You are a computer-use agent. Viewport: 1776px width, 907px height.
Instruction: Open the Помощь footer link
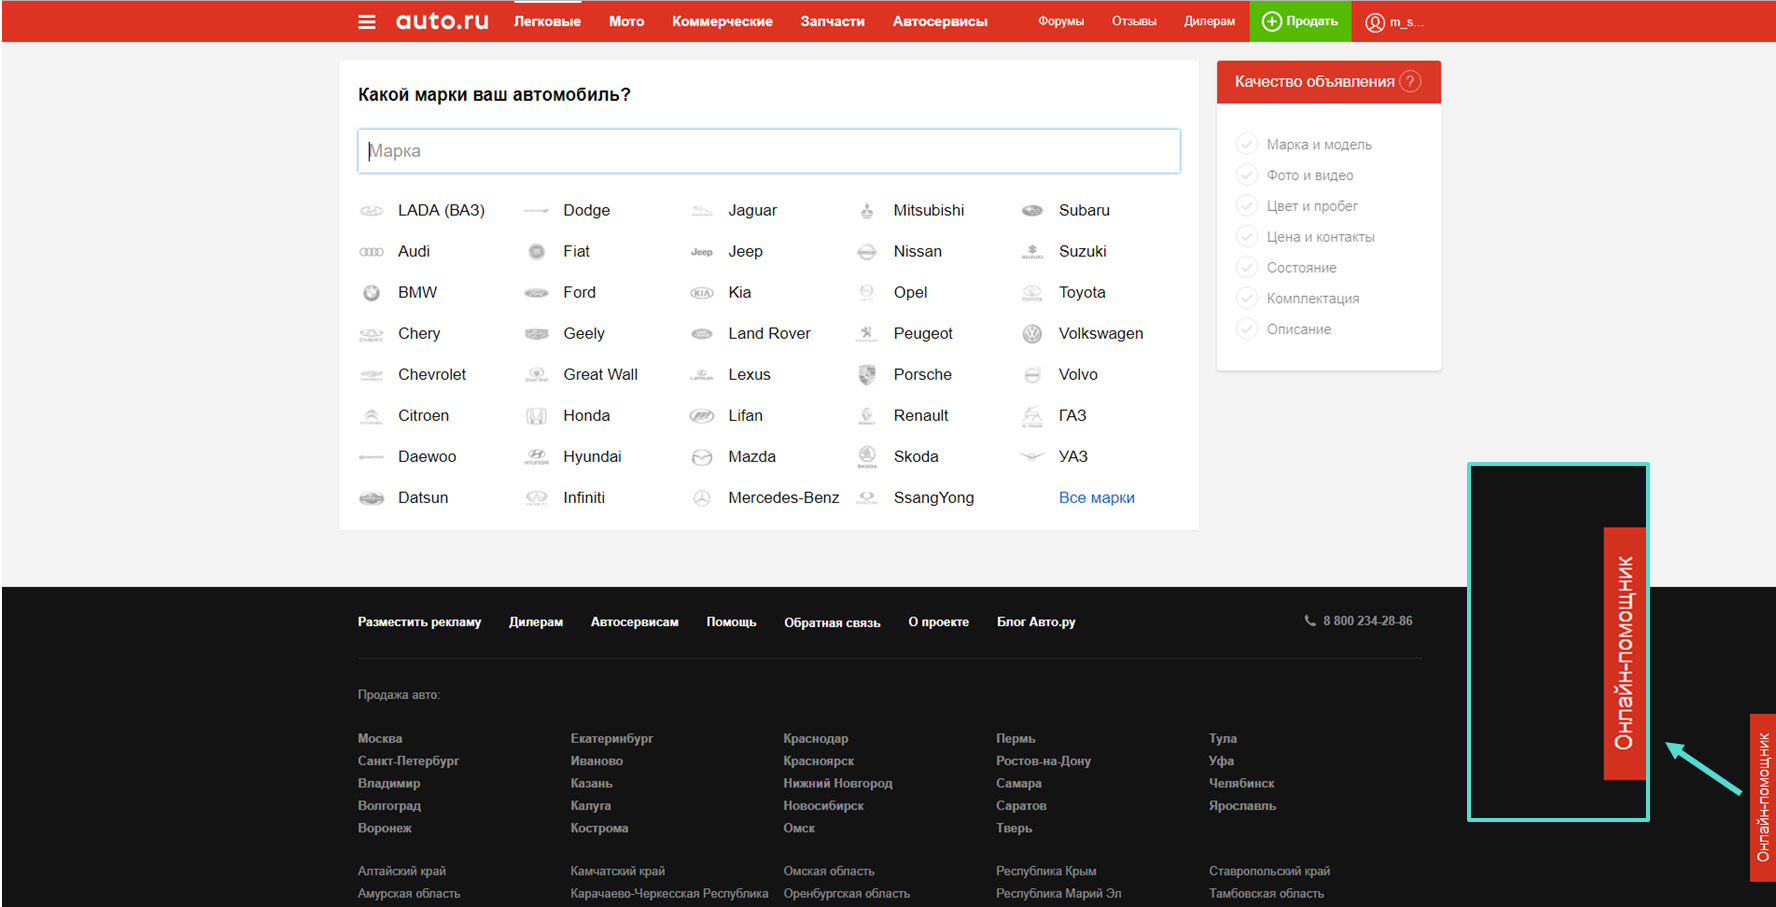731,622
